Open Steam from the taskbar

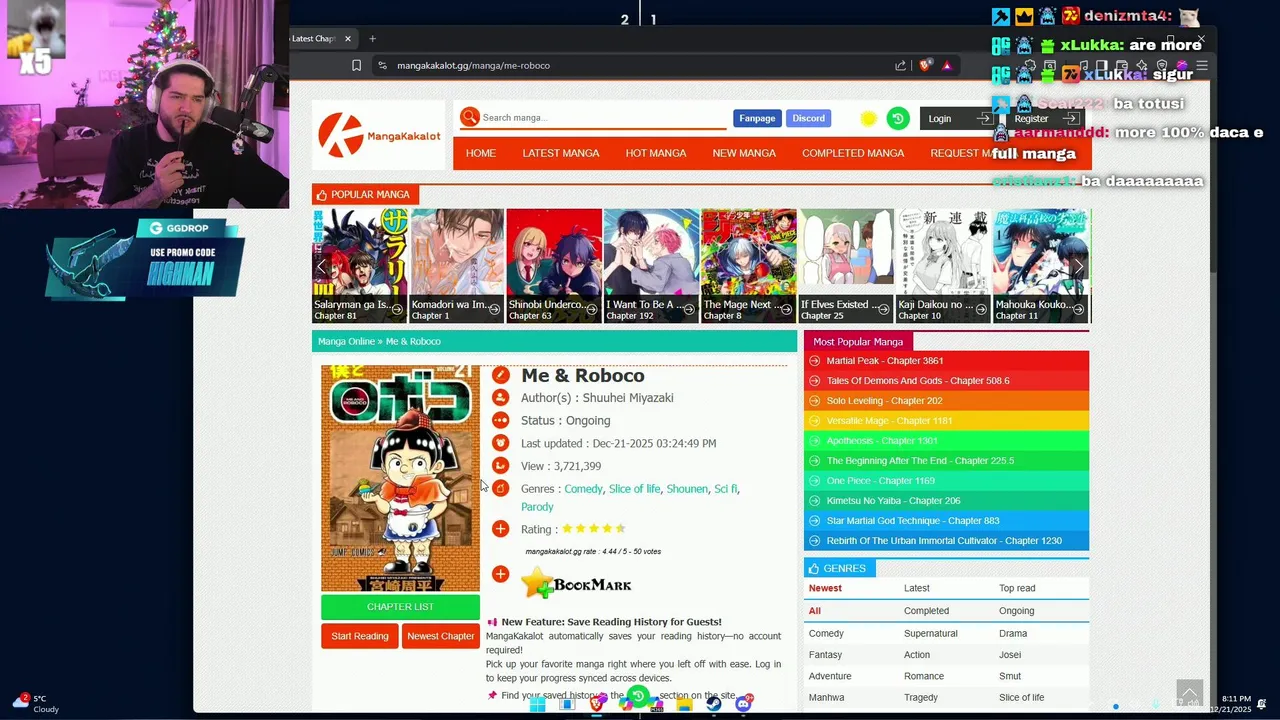coord(713,704)
